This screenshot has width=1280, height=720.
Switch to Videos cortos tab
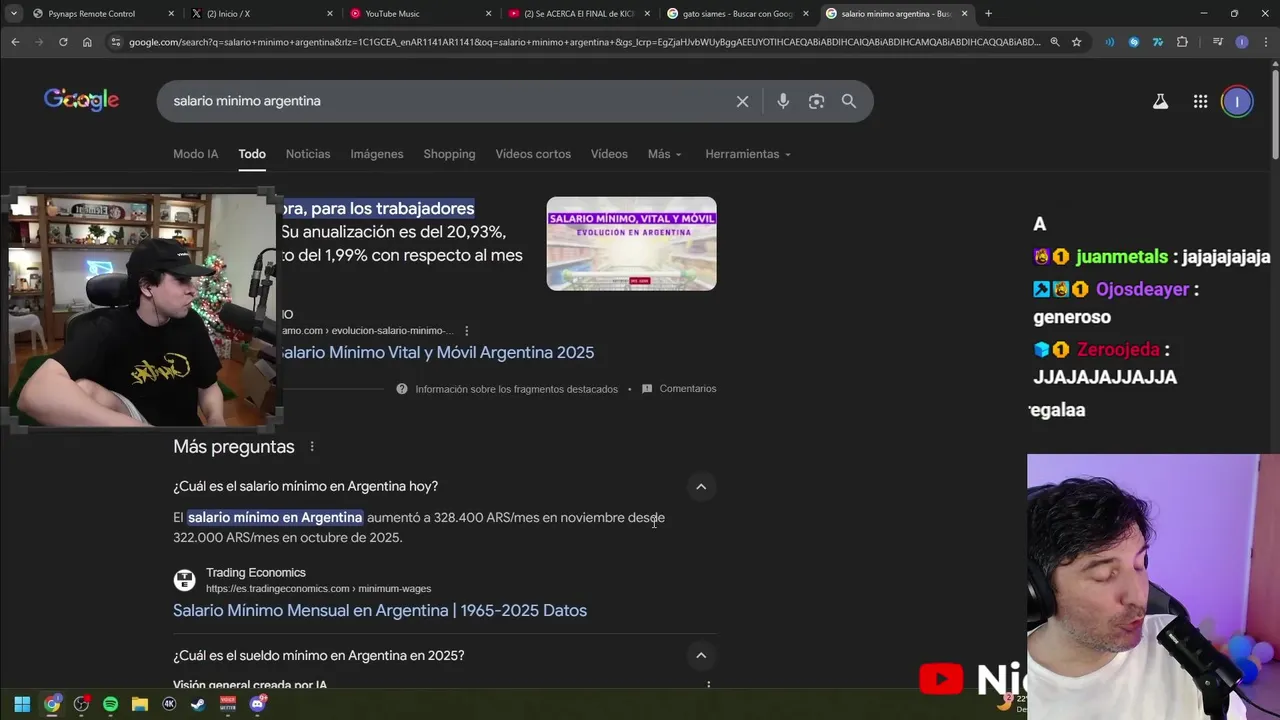(533, 154)
